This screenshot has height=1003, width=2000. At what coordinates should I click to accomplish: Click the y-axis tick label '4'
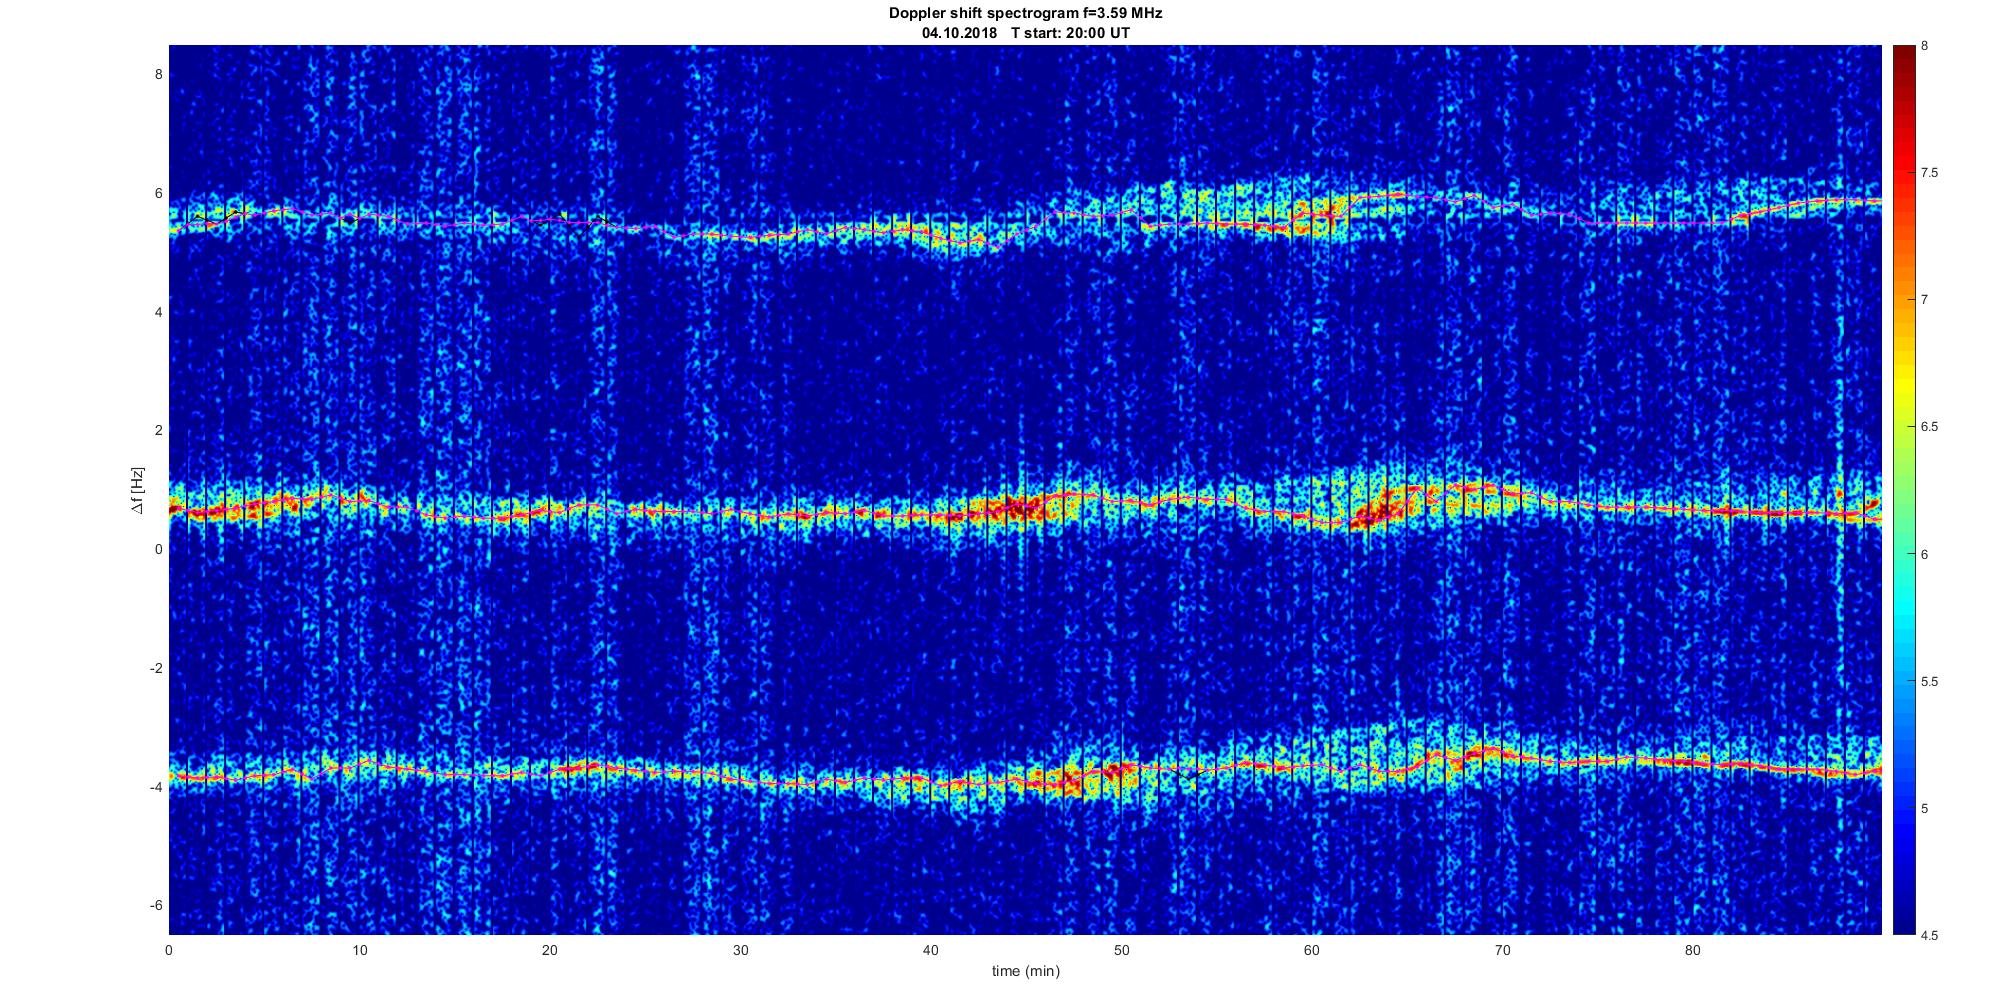click(158, 312)
